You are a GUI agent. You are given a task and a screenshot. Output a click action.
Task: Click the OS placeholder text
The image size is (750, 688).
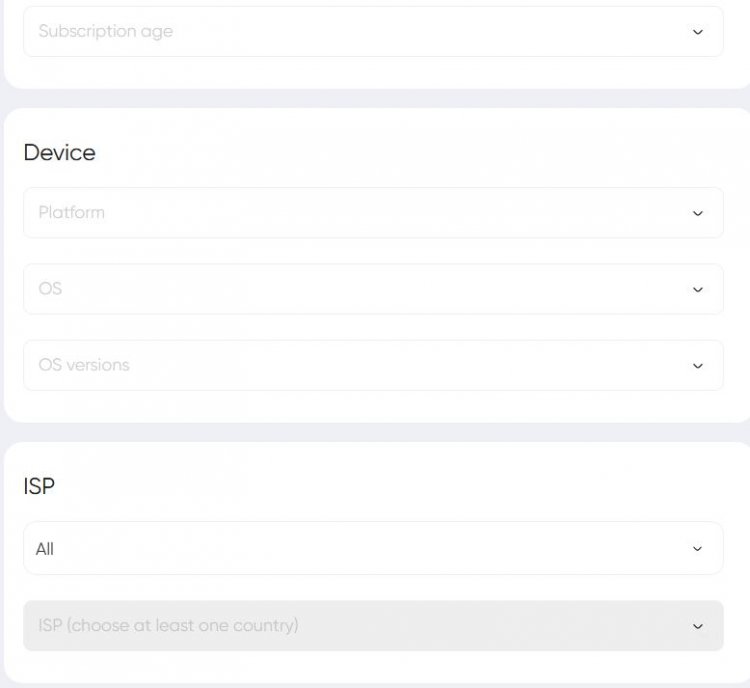pos(50,289)
